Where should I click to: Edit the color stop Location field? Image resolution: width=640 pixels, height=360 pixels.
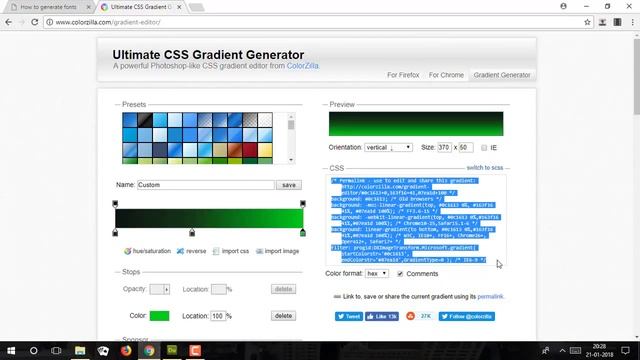[218, 316]
